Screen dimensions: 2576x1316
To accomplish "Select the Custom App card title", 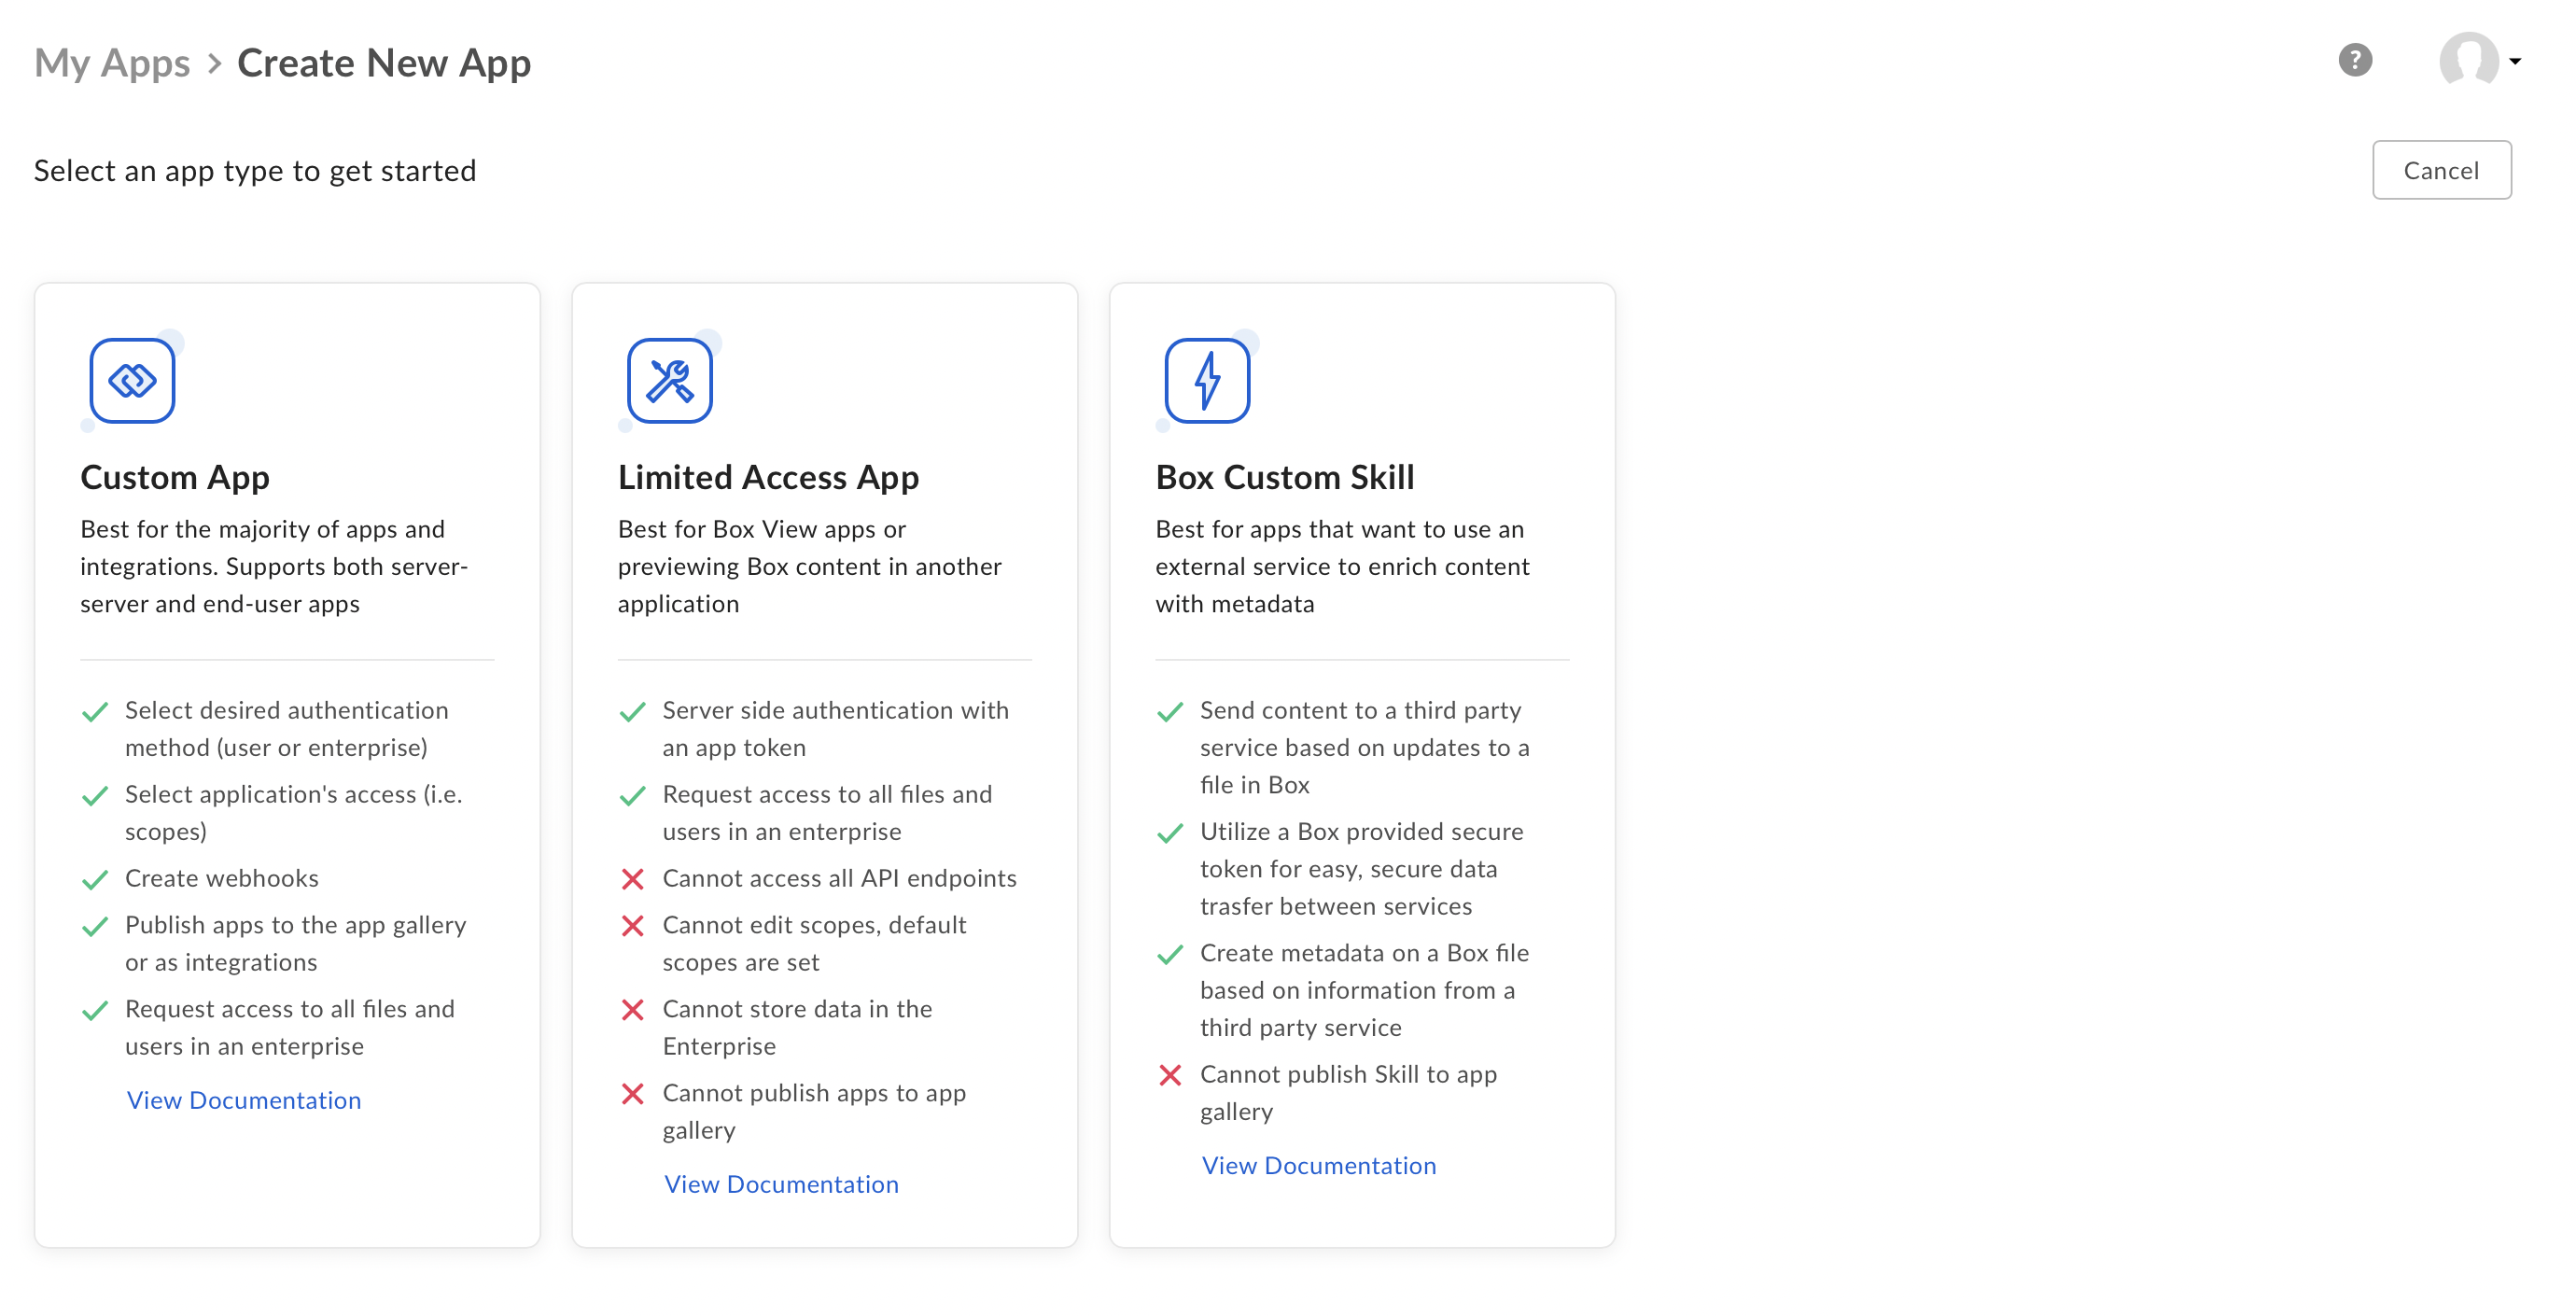I will point(175,477).
